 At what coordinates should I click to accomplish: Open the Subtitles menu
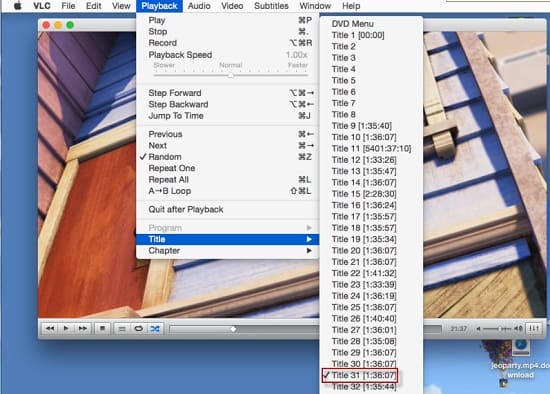pyautogui.click(x=271, y=6)
